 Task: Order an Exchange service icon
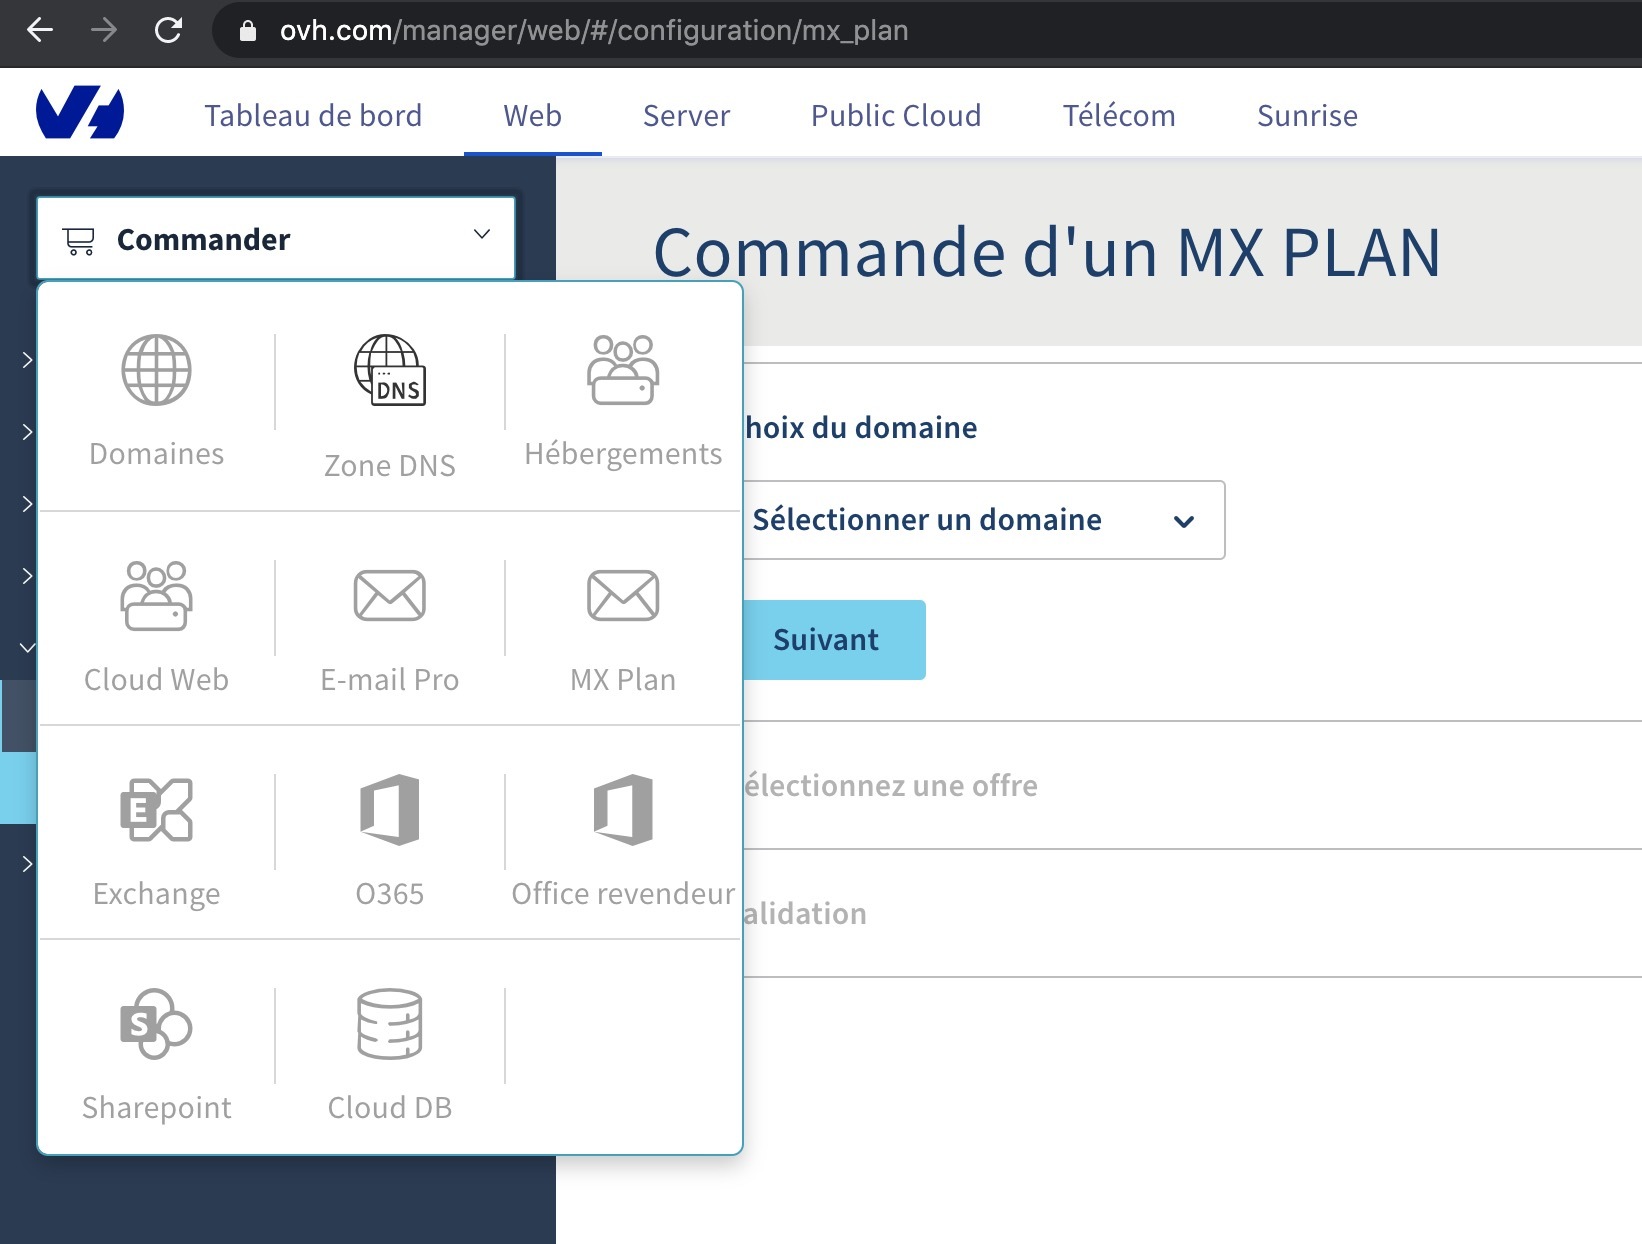156,810
